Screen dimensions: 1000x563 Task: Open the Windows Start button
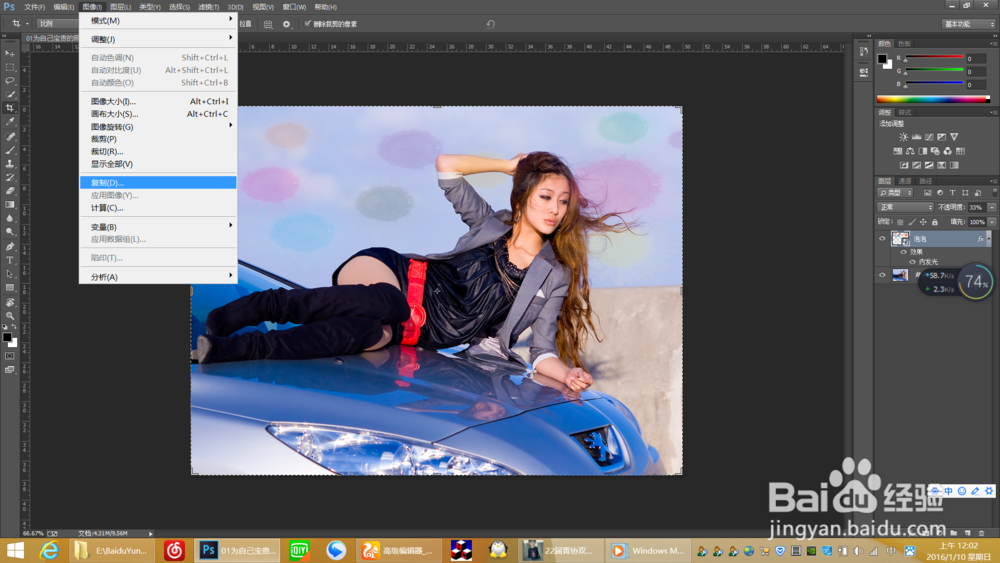pyautogui.click(x=14, y=550)
